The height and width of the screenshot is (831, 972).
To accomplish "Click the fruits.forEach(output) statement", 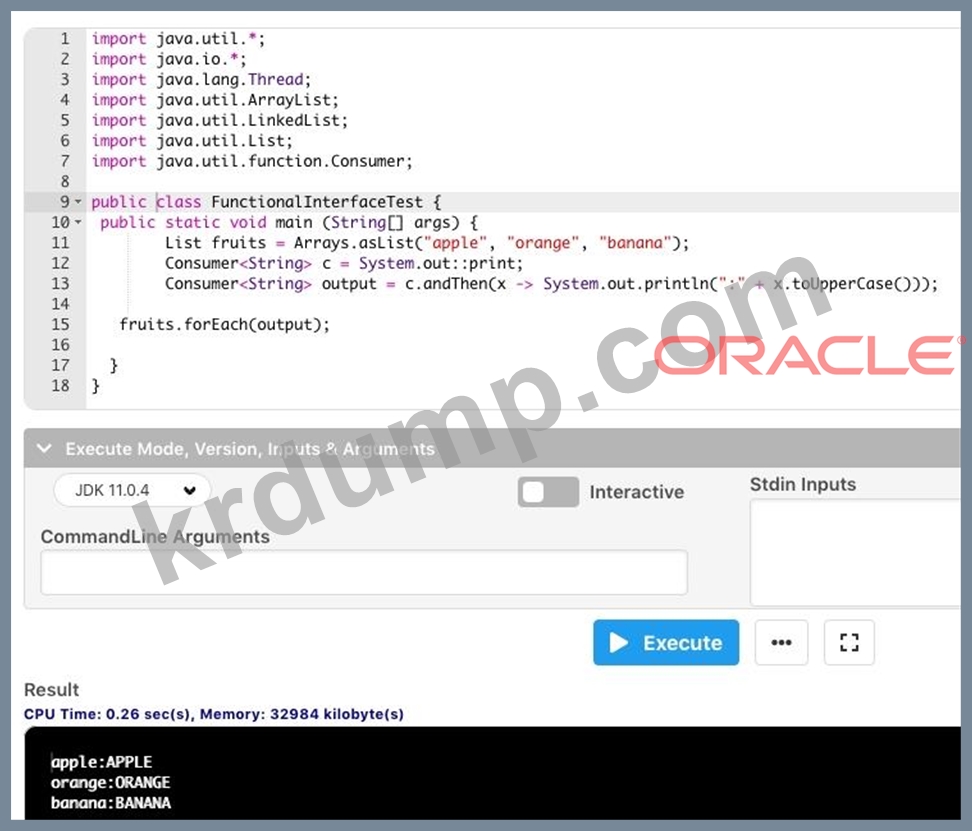I will pos(224,324).
